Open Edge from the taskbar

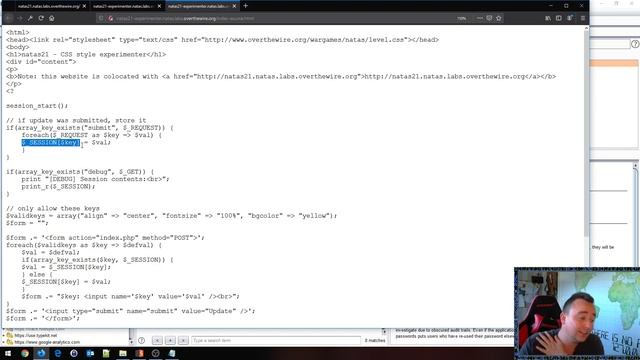(x=58, y=353)
